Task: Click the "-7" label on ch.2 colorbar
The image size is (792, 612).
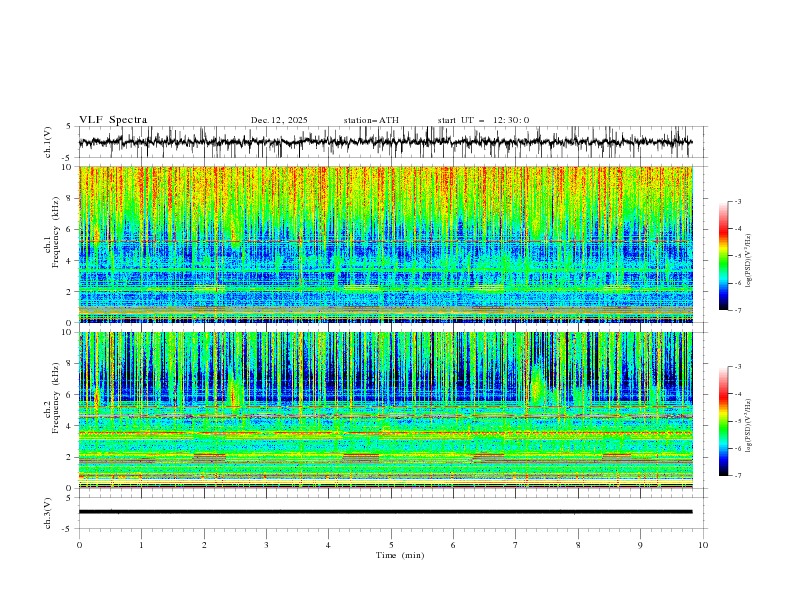Action: point(737,476)
